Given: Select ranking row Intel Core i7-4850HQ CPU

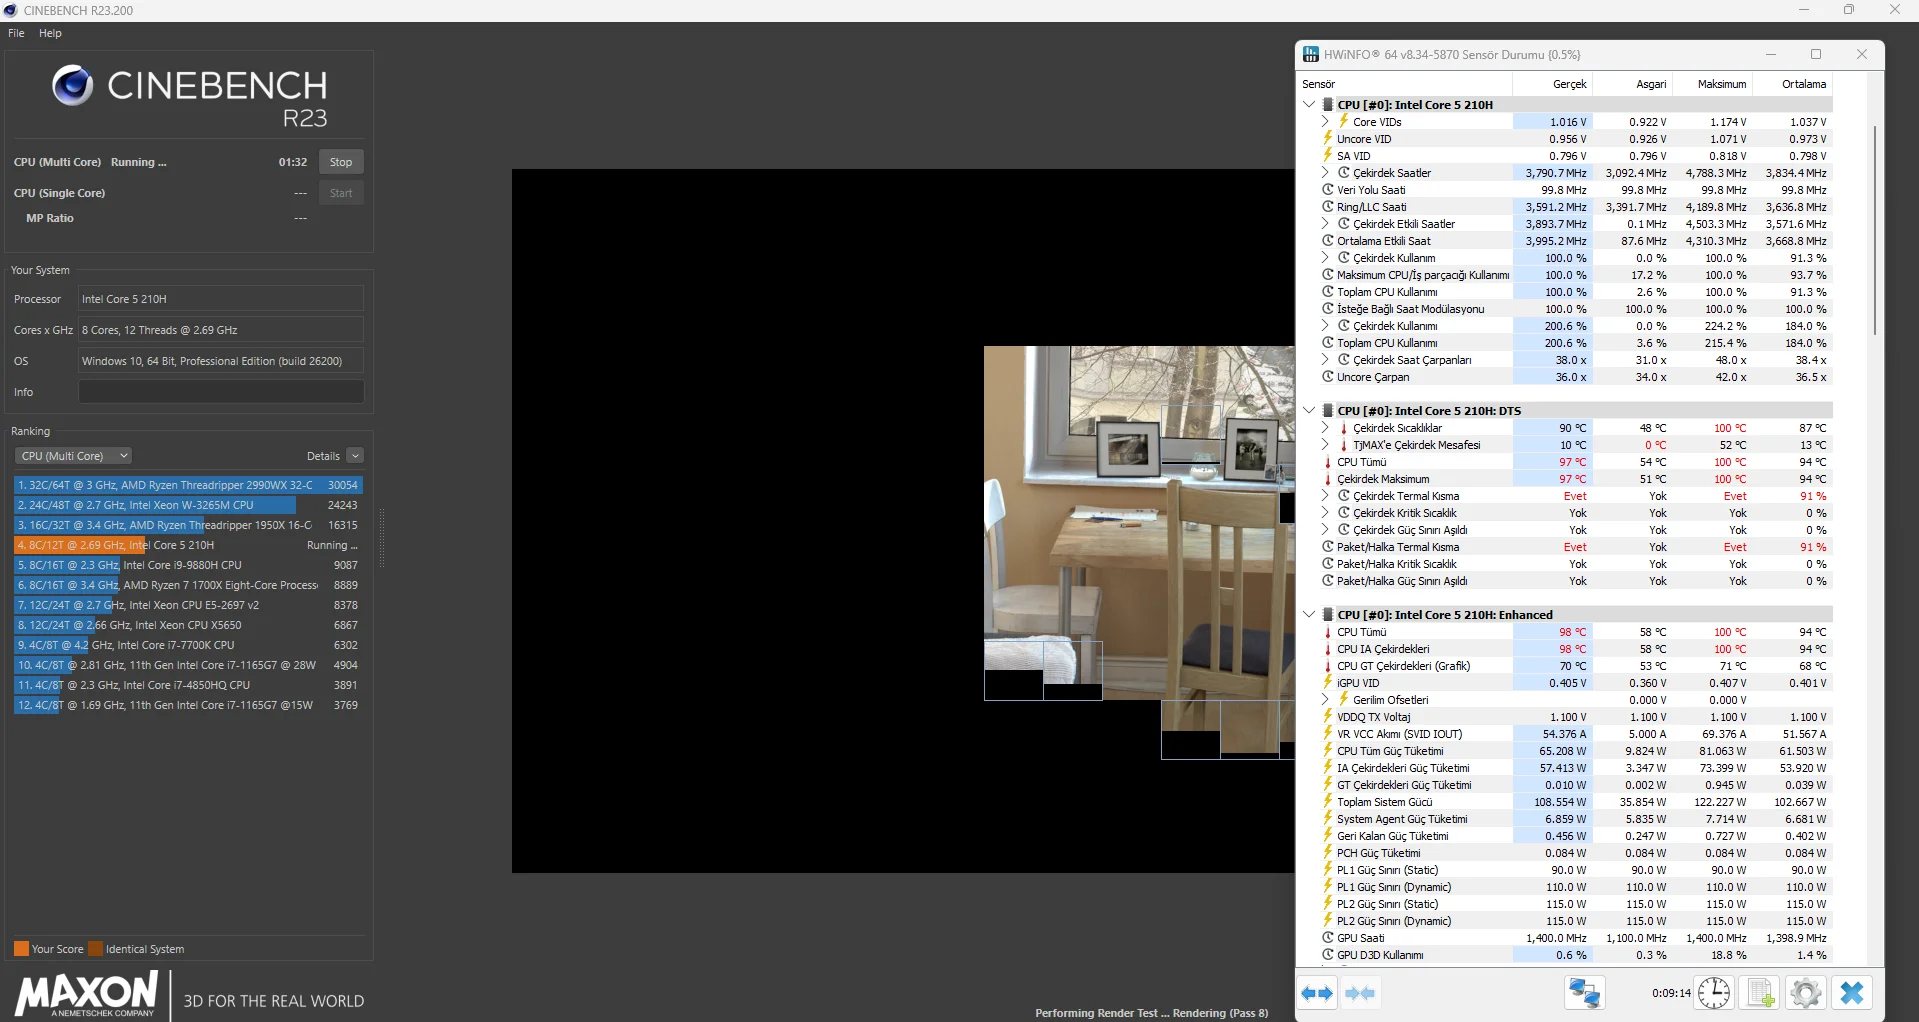Looking at the screenshot, I should (188, 685).
